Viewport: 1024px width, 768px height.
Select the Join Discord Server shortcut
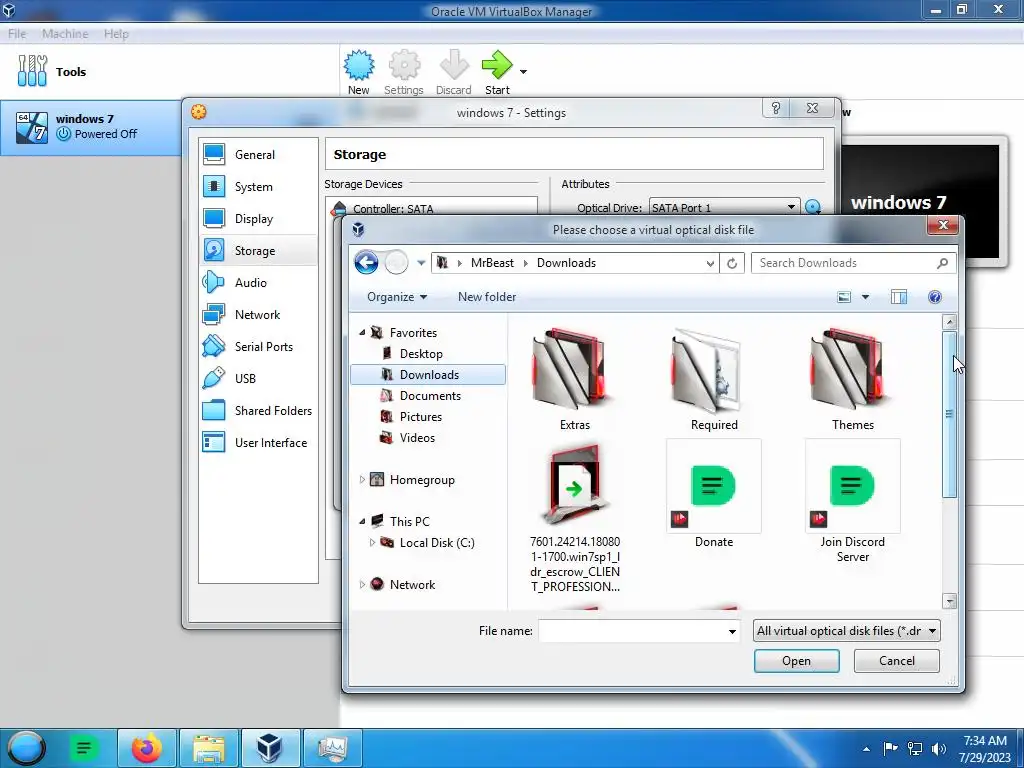852,502
